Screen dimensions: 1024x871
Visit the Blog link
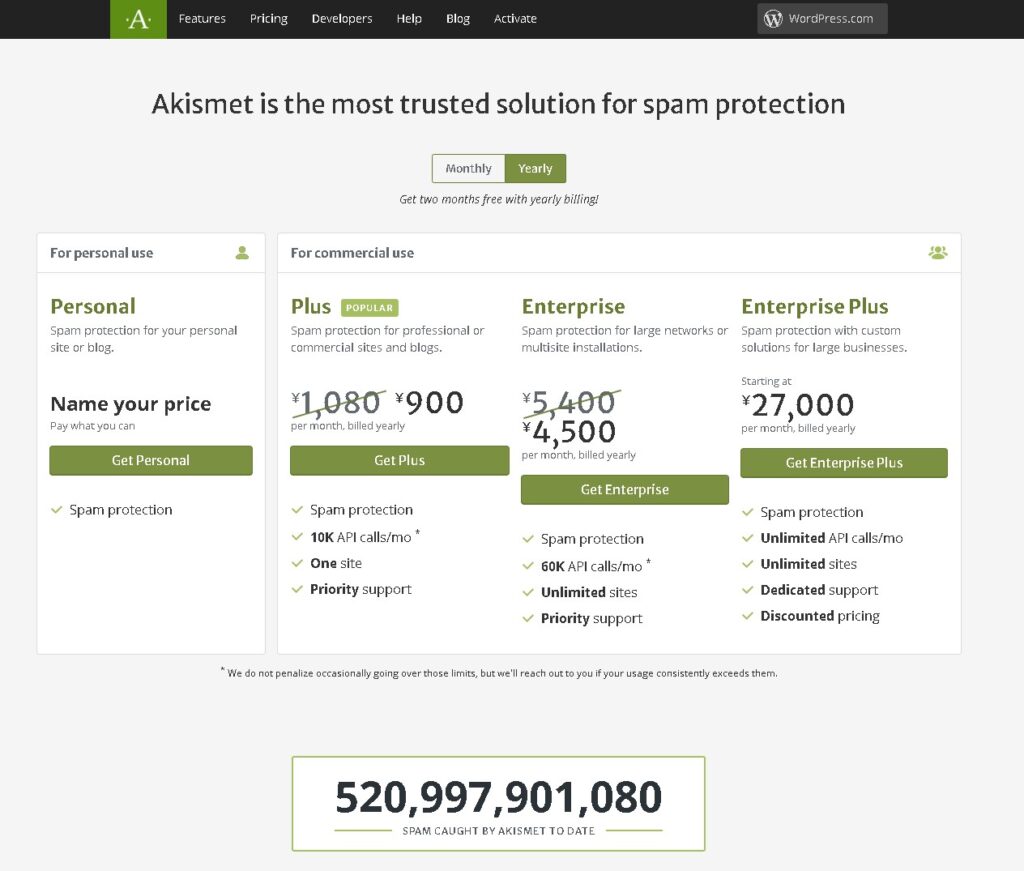(458, 19)
